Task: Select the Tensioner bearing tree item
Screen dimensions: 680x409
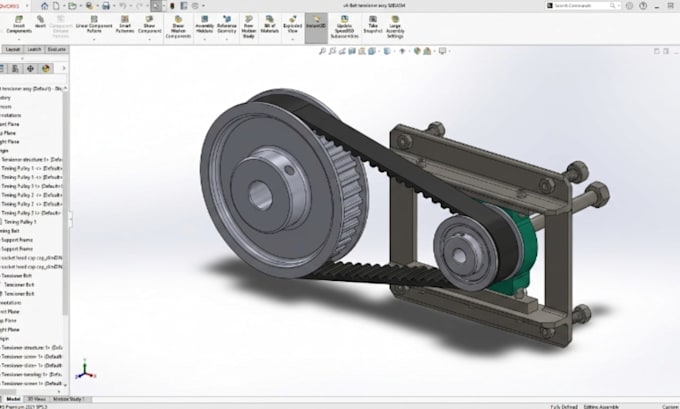Action: [x=31, y=374]
